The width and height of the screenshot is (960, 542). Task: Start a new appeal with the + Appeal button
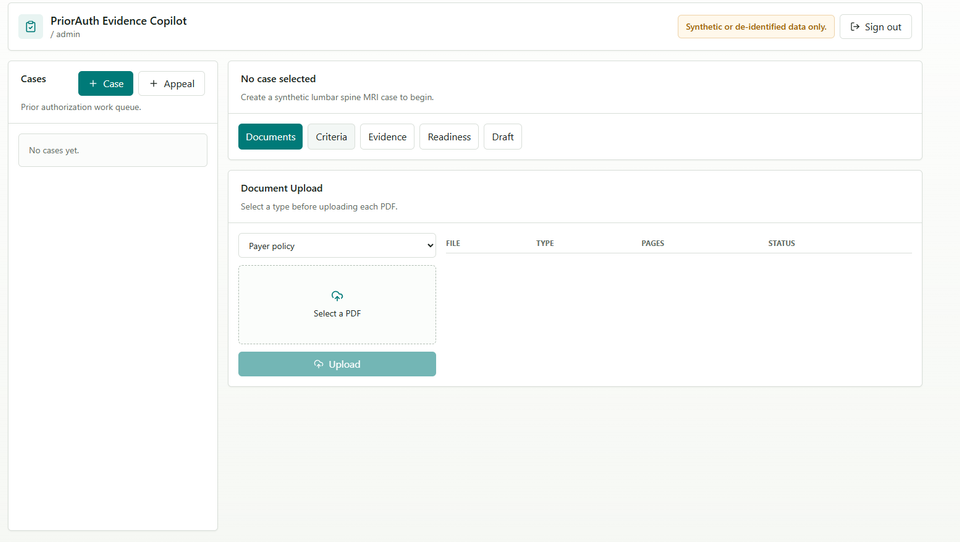tap(171, 83)
